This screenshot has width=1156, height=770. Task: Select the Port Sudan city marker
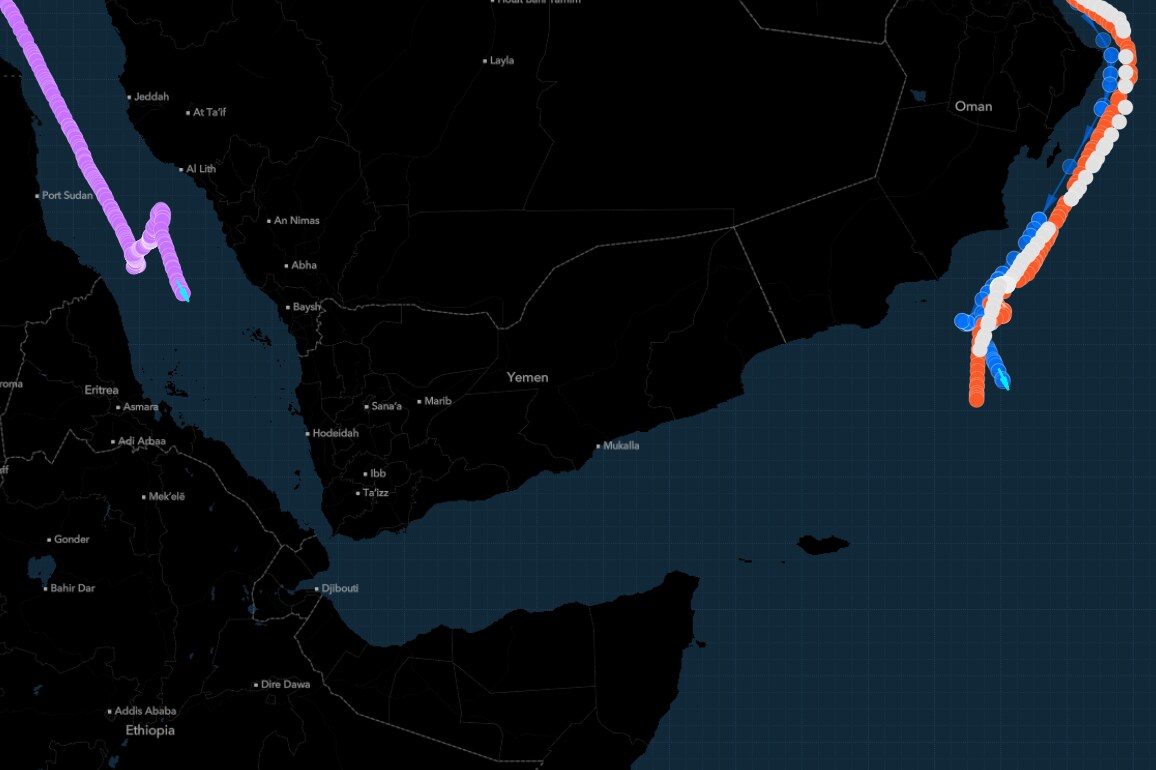point(38,196)
